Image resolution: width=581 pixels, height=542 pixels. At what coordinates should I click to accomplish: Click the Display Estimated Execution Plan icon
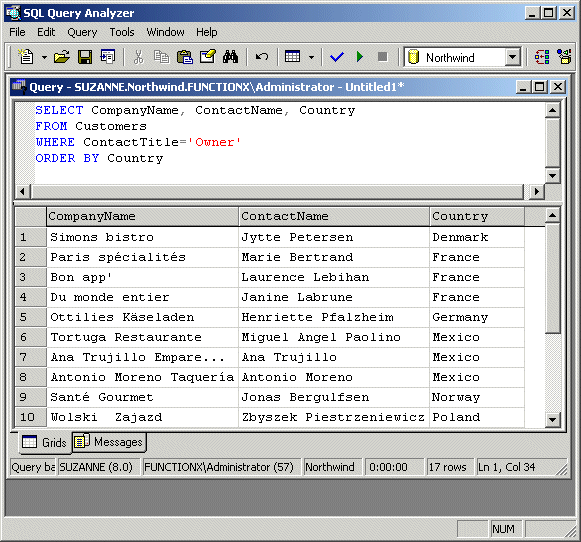[542, 57]
